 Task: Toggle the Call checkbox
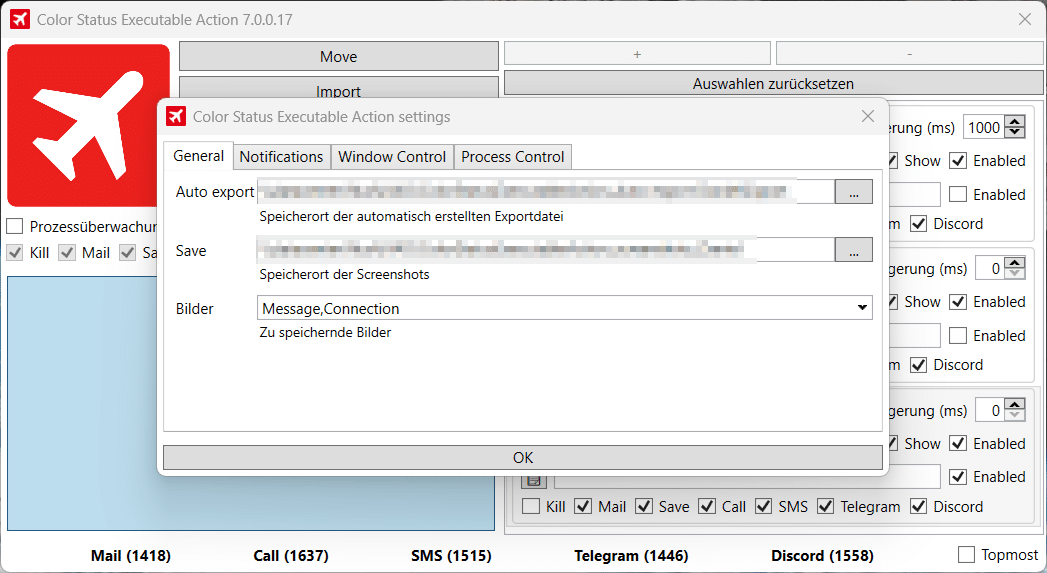707,506
